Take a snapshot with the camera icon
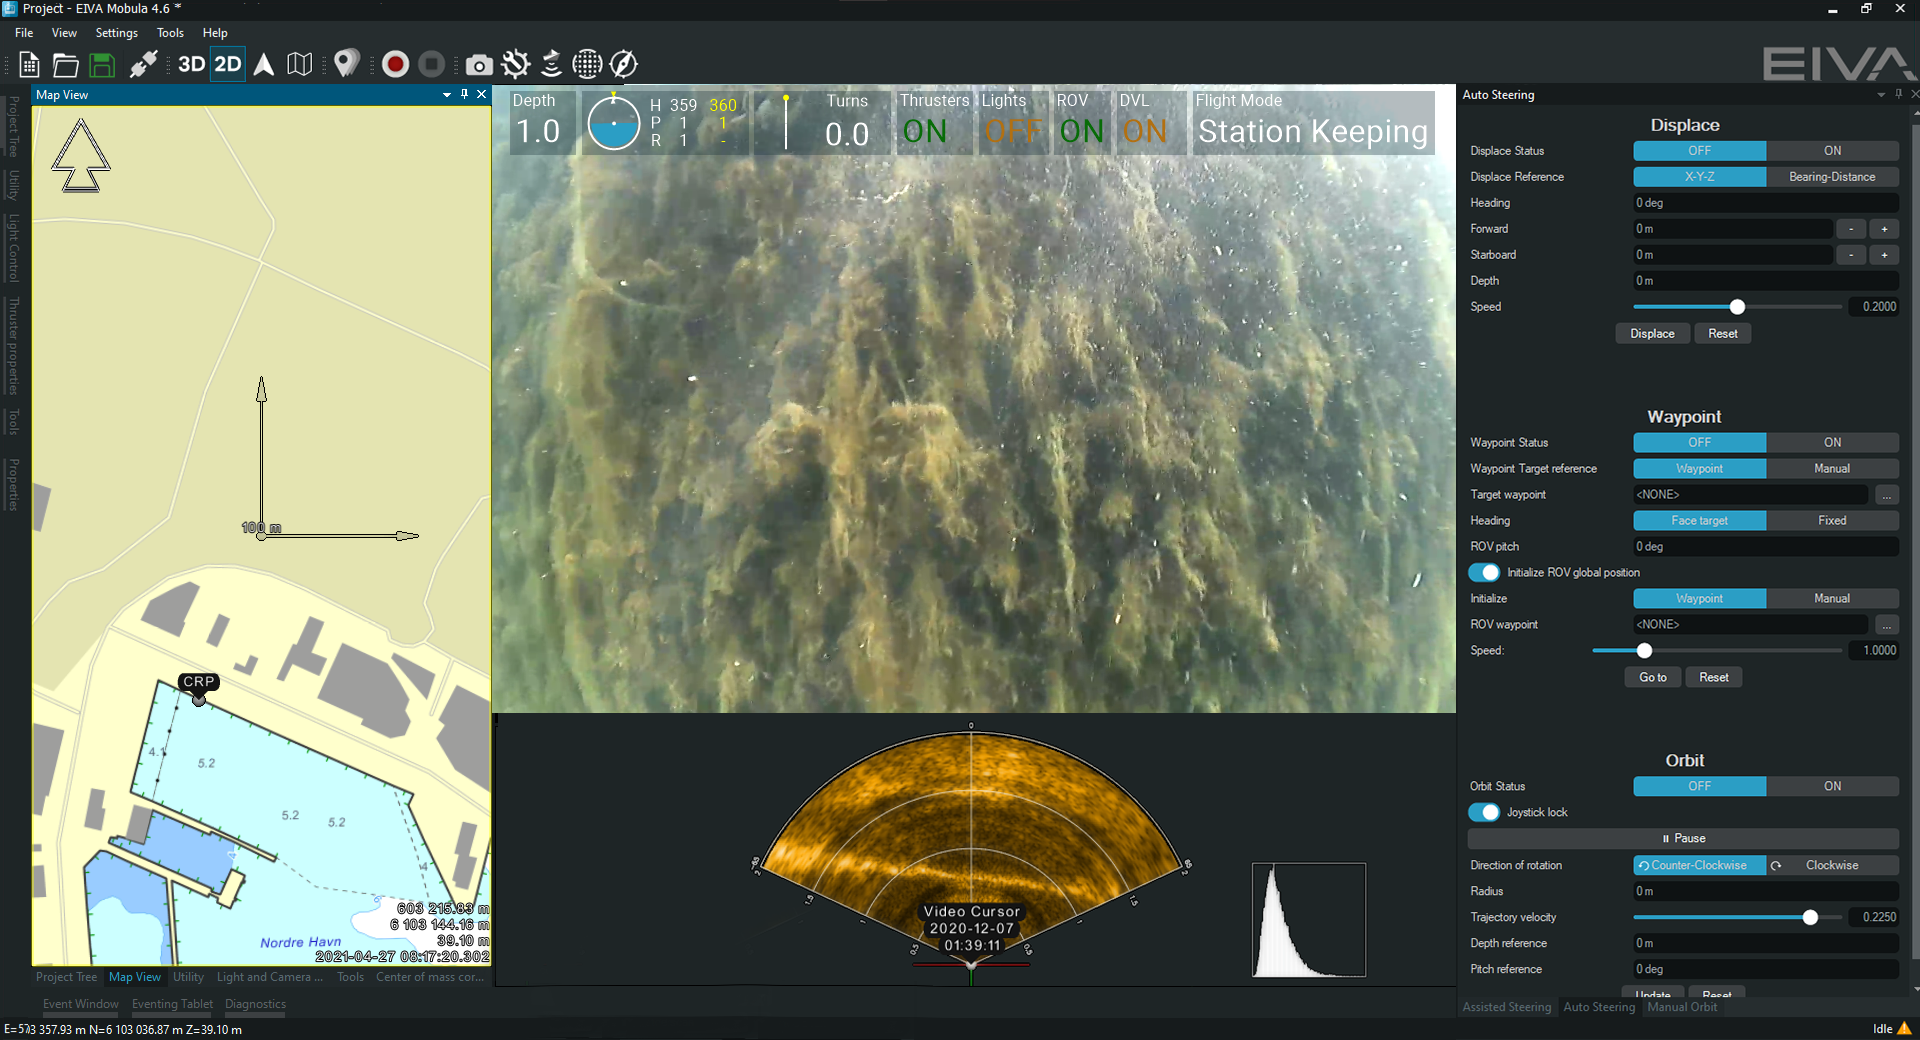 click(x=479, y=65)
